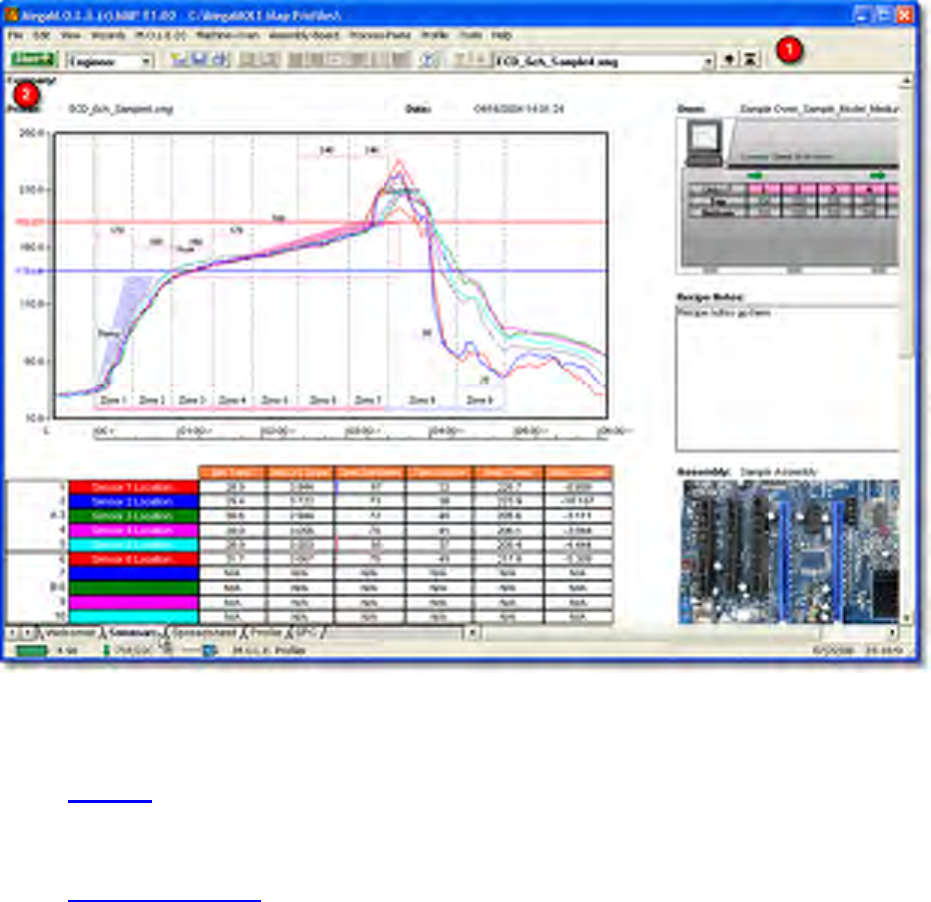Select the red Sensor 6 Location row

133,559
